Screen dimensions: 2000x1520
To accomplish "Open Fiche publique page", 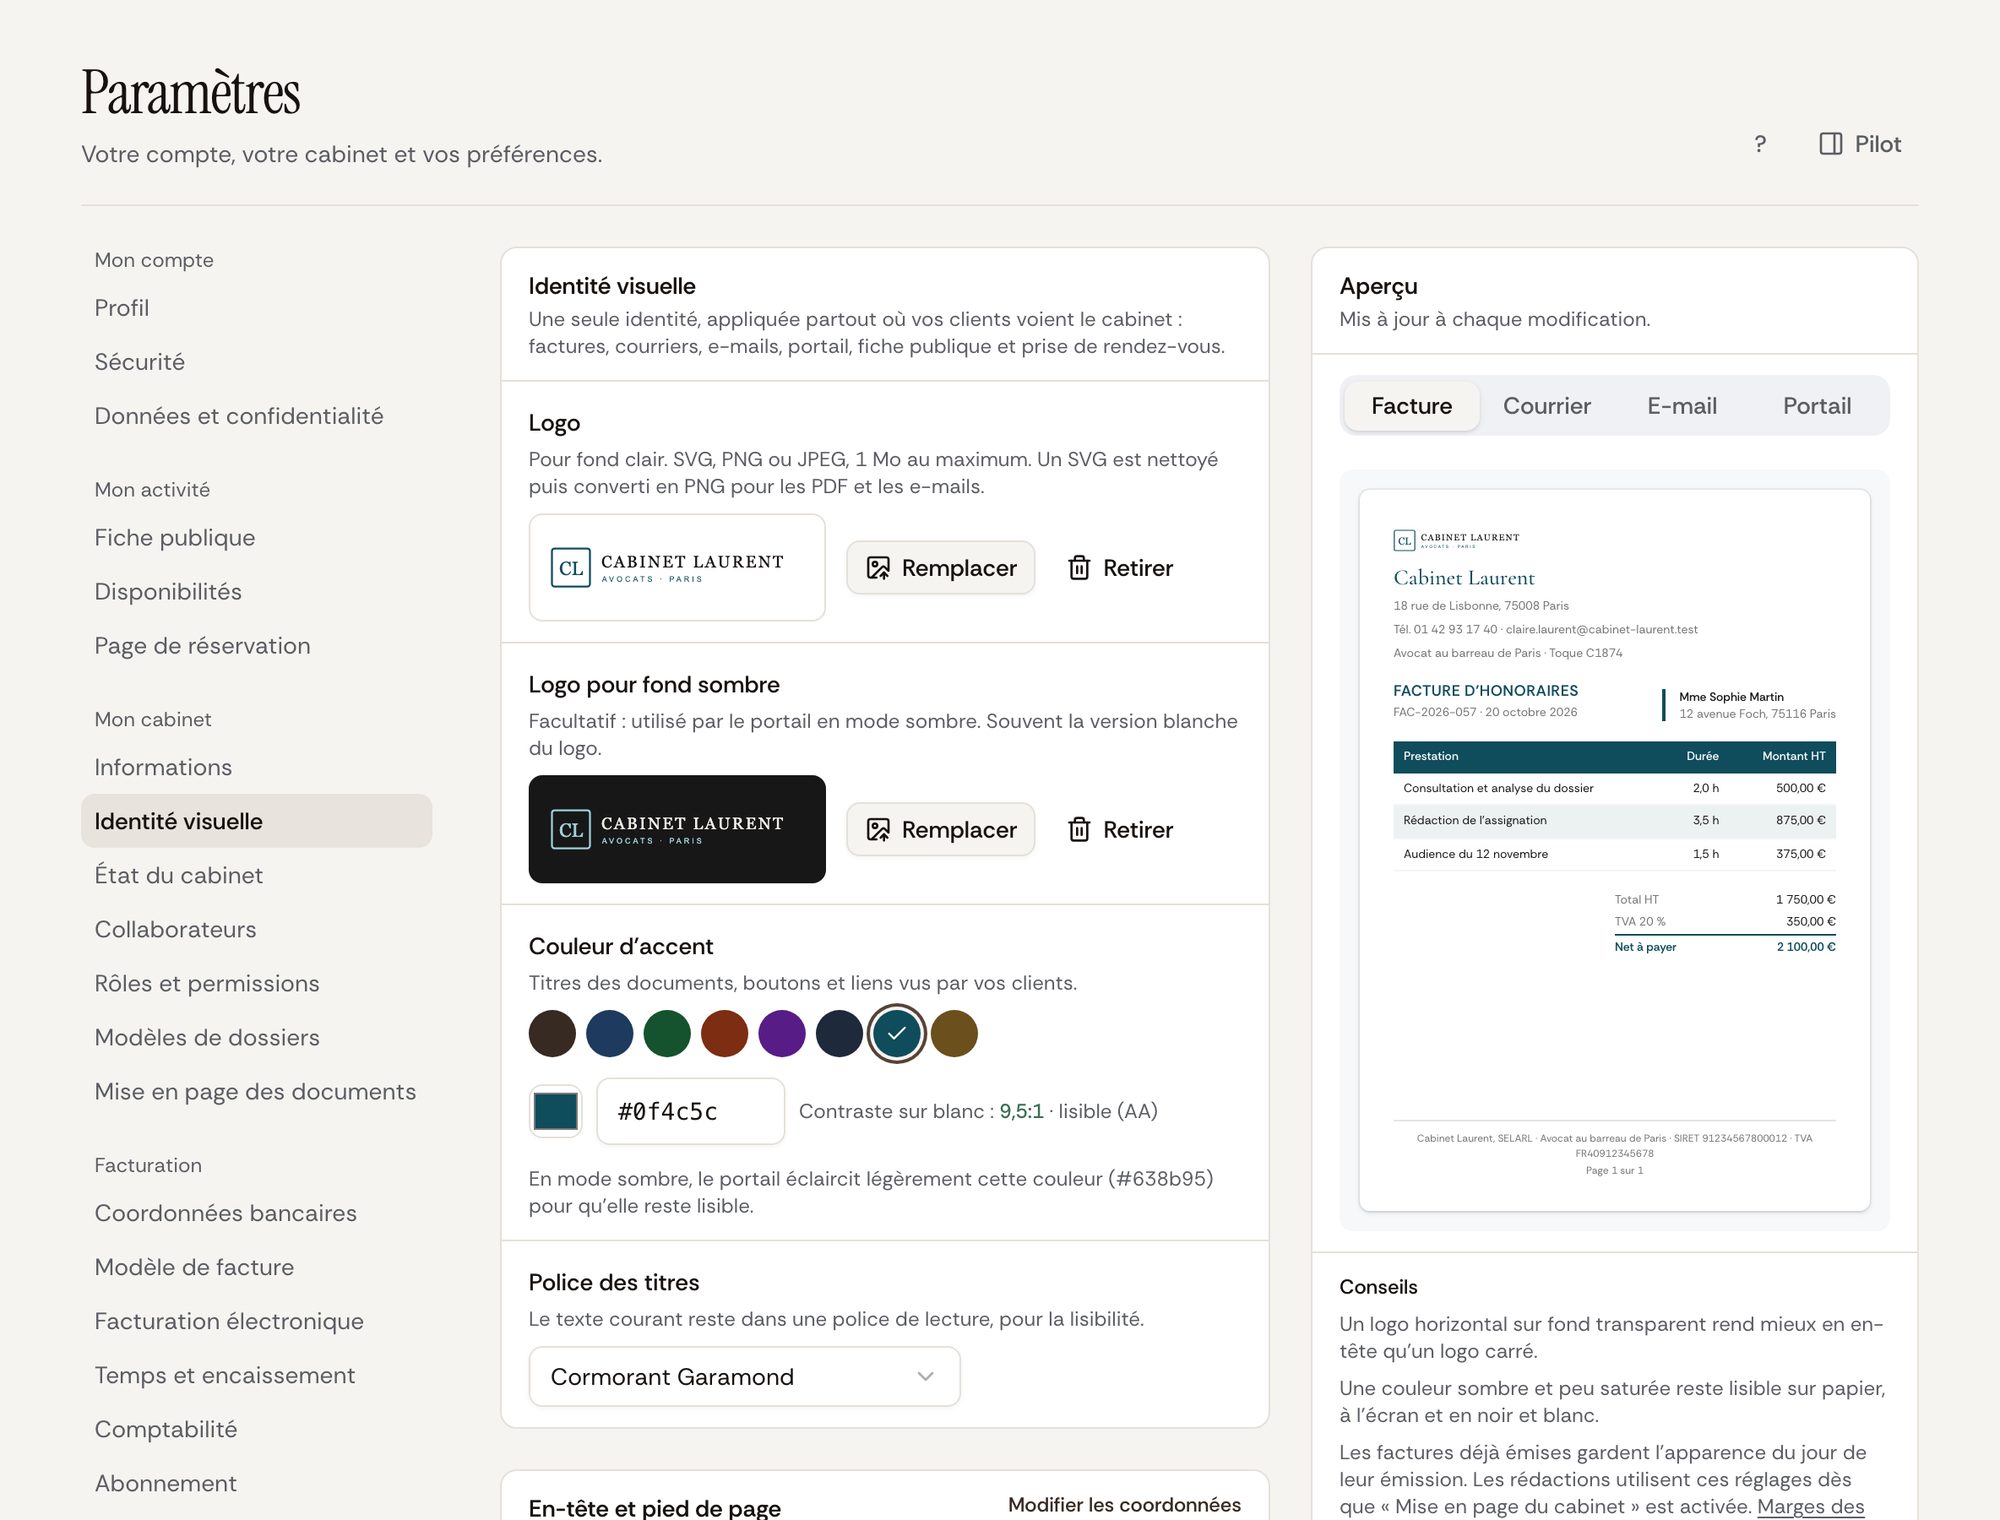I will [256, 538].
